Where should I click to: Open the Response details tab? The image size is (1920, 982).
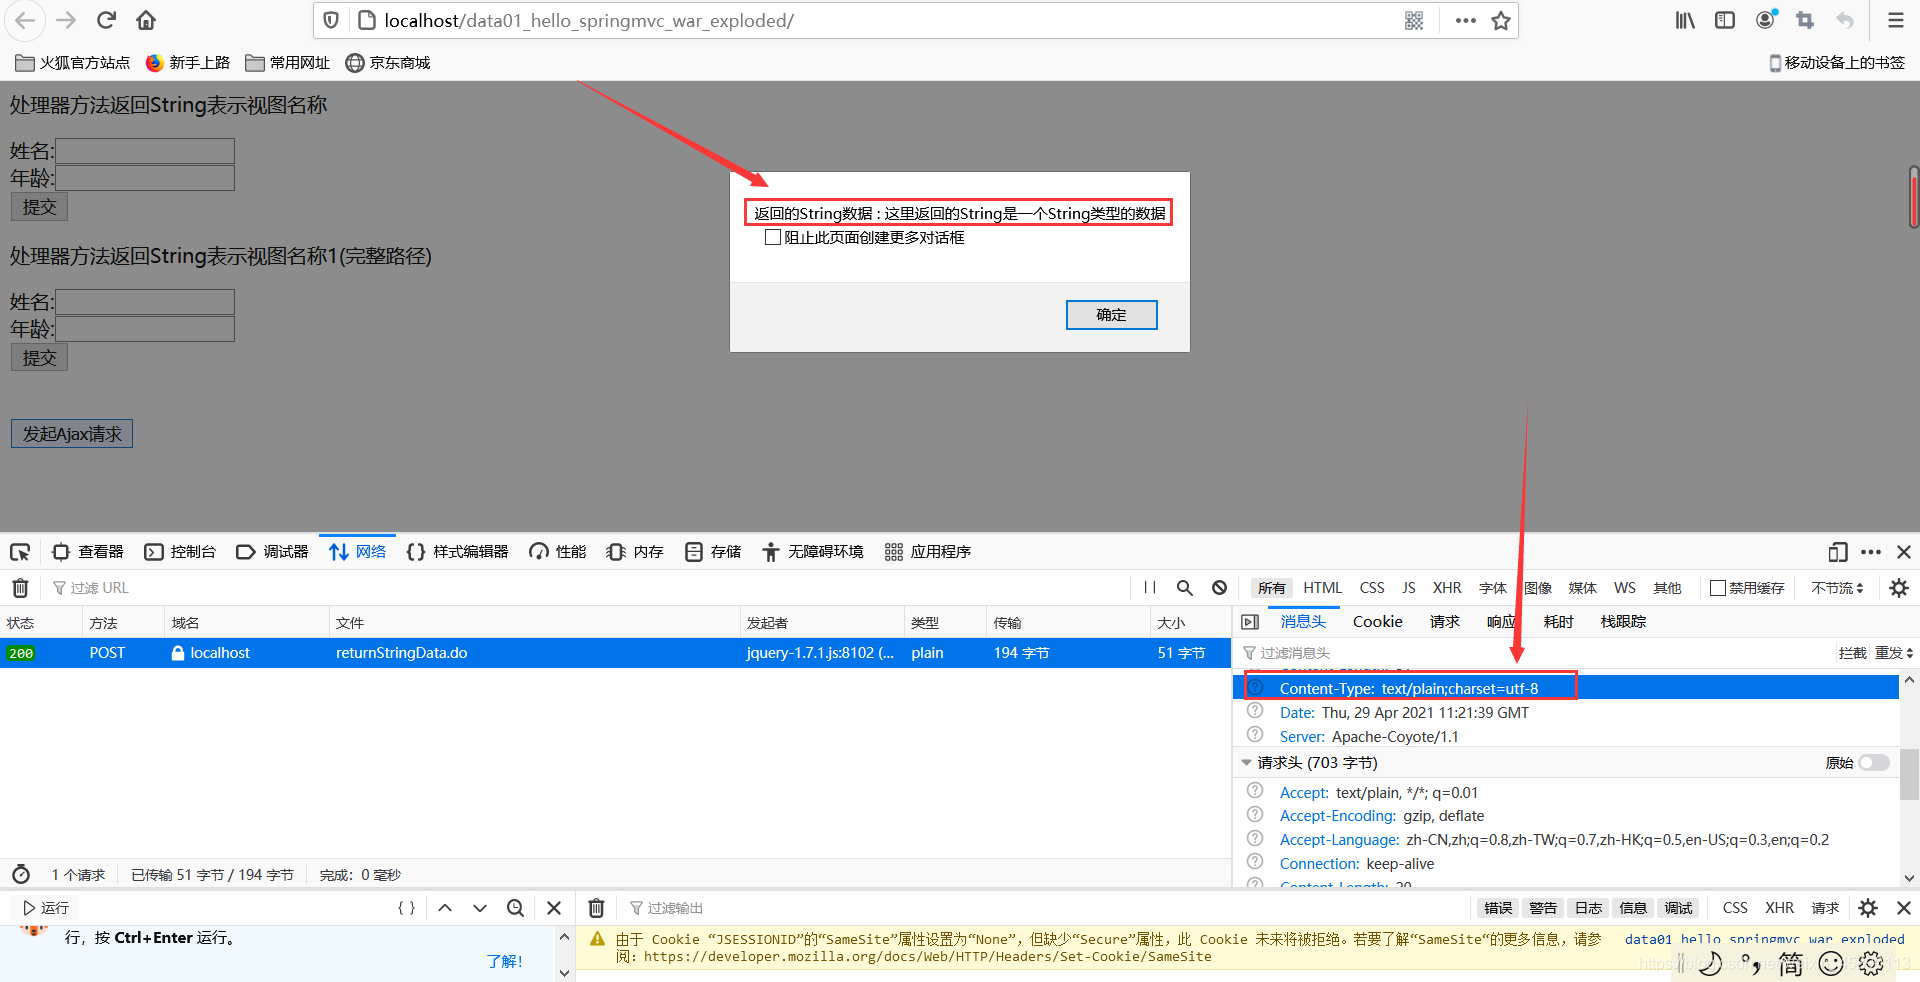pos(1500,622)
